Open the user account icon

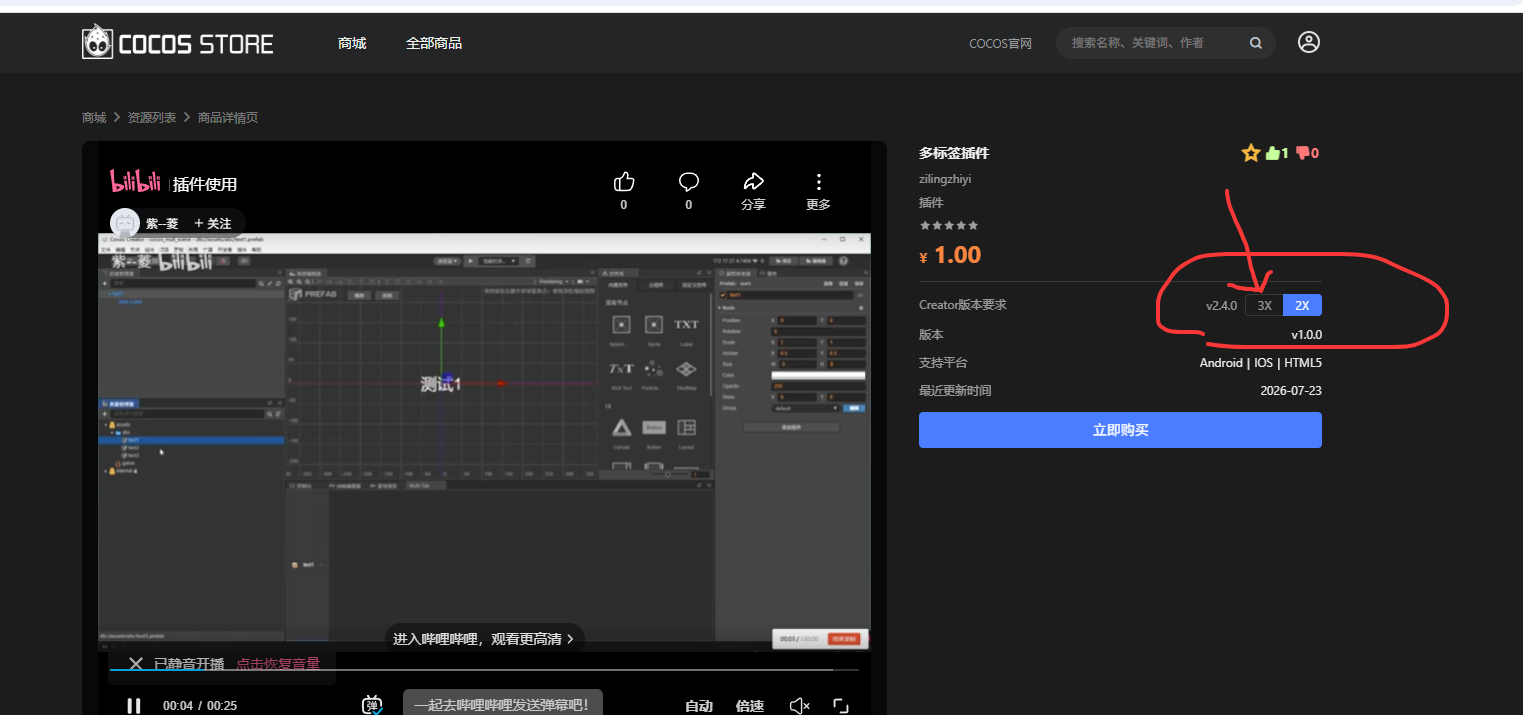coord(1308,42)
